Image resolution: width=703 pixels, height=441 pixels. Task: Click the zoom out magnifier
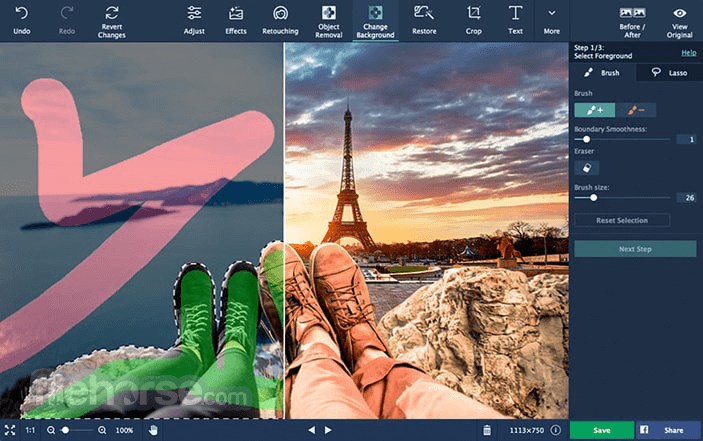(x=51, y=430)
